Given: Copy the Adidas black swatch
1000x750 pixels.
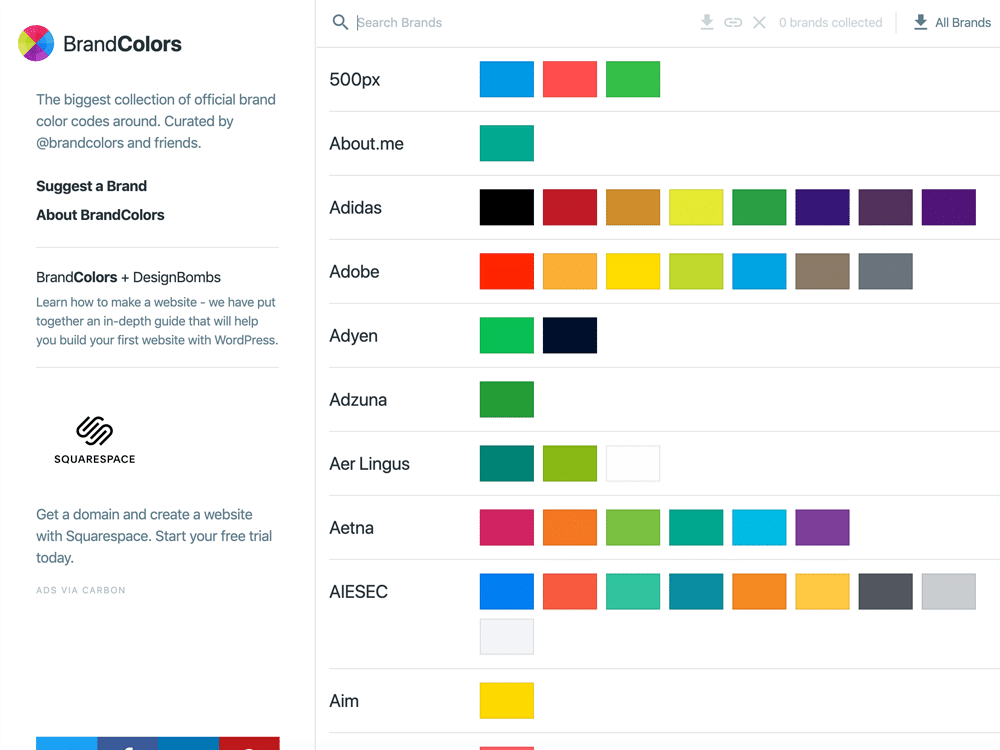Looking at the screenshot, I should pyautogui.click(x=507, y=207).
